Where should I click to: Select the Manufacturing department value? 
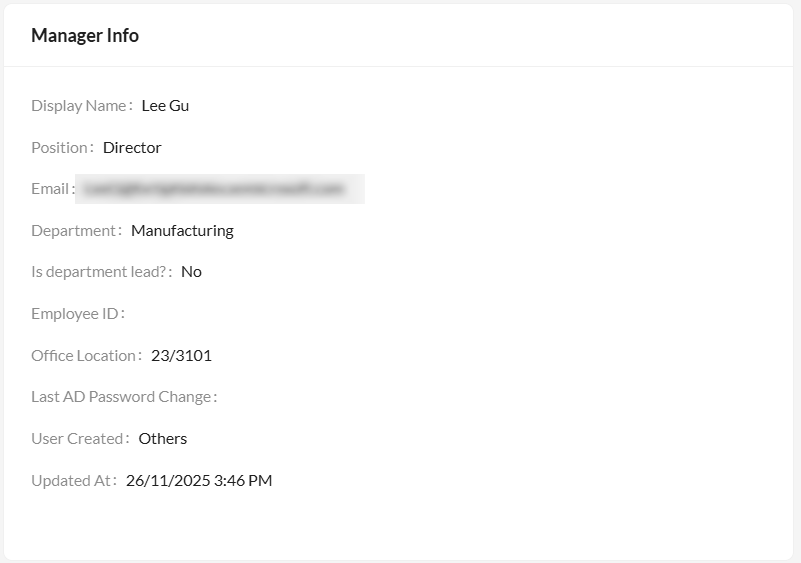coord(182,231)
